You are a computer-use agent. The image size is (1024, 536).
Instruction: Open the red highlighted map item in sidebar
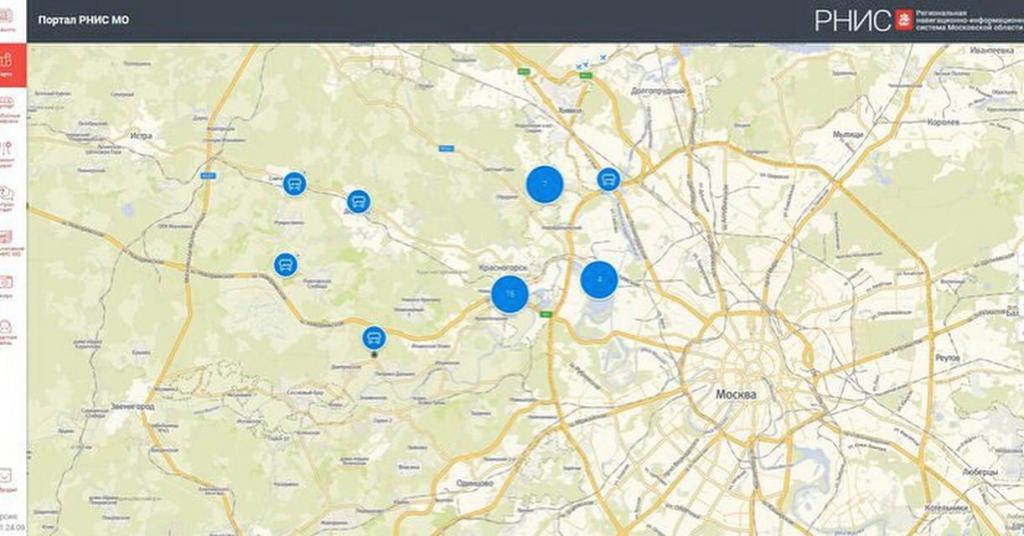(x=13, y=65)
